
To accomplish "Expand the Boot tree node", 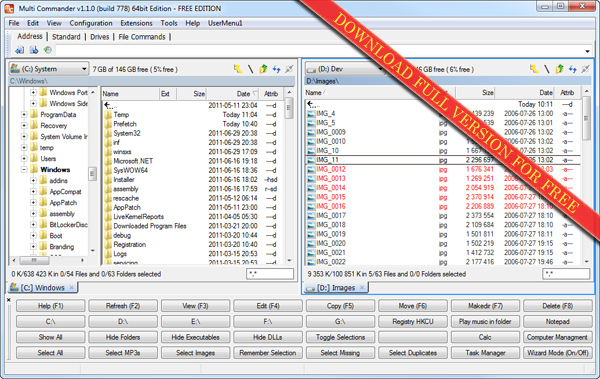I will (x=33, y=236).
